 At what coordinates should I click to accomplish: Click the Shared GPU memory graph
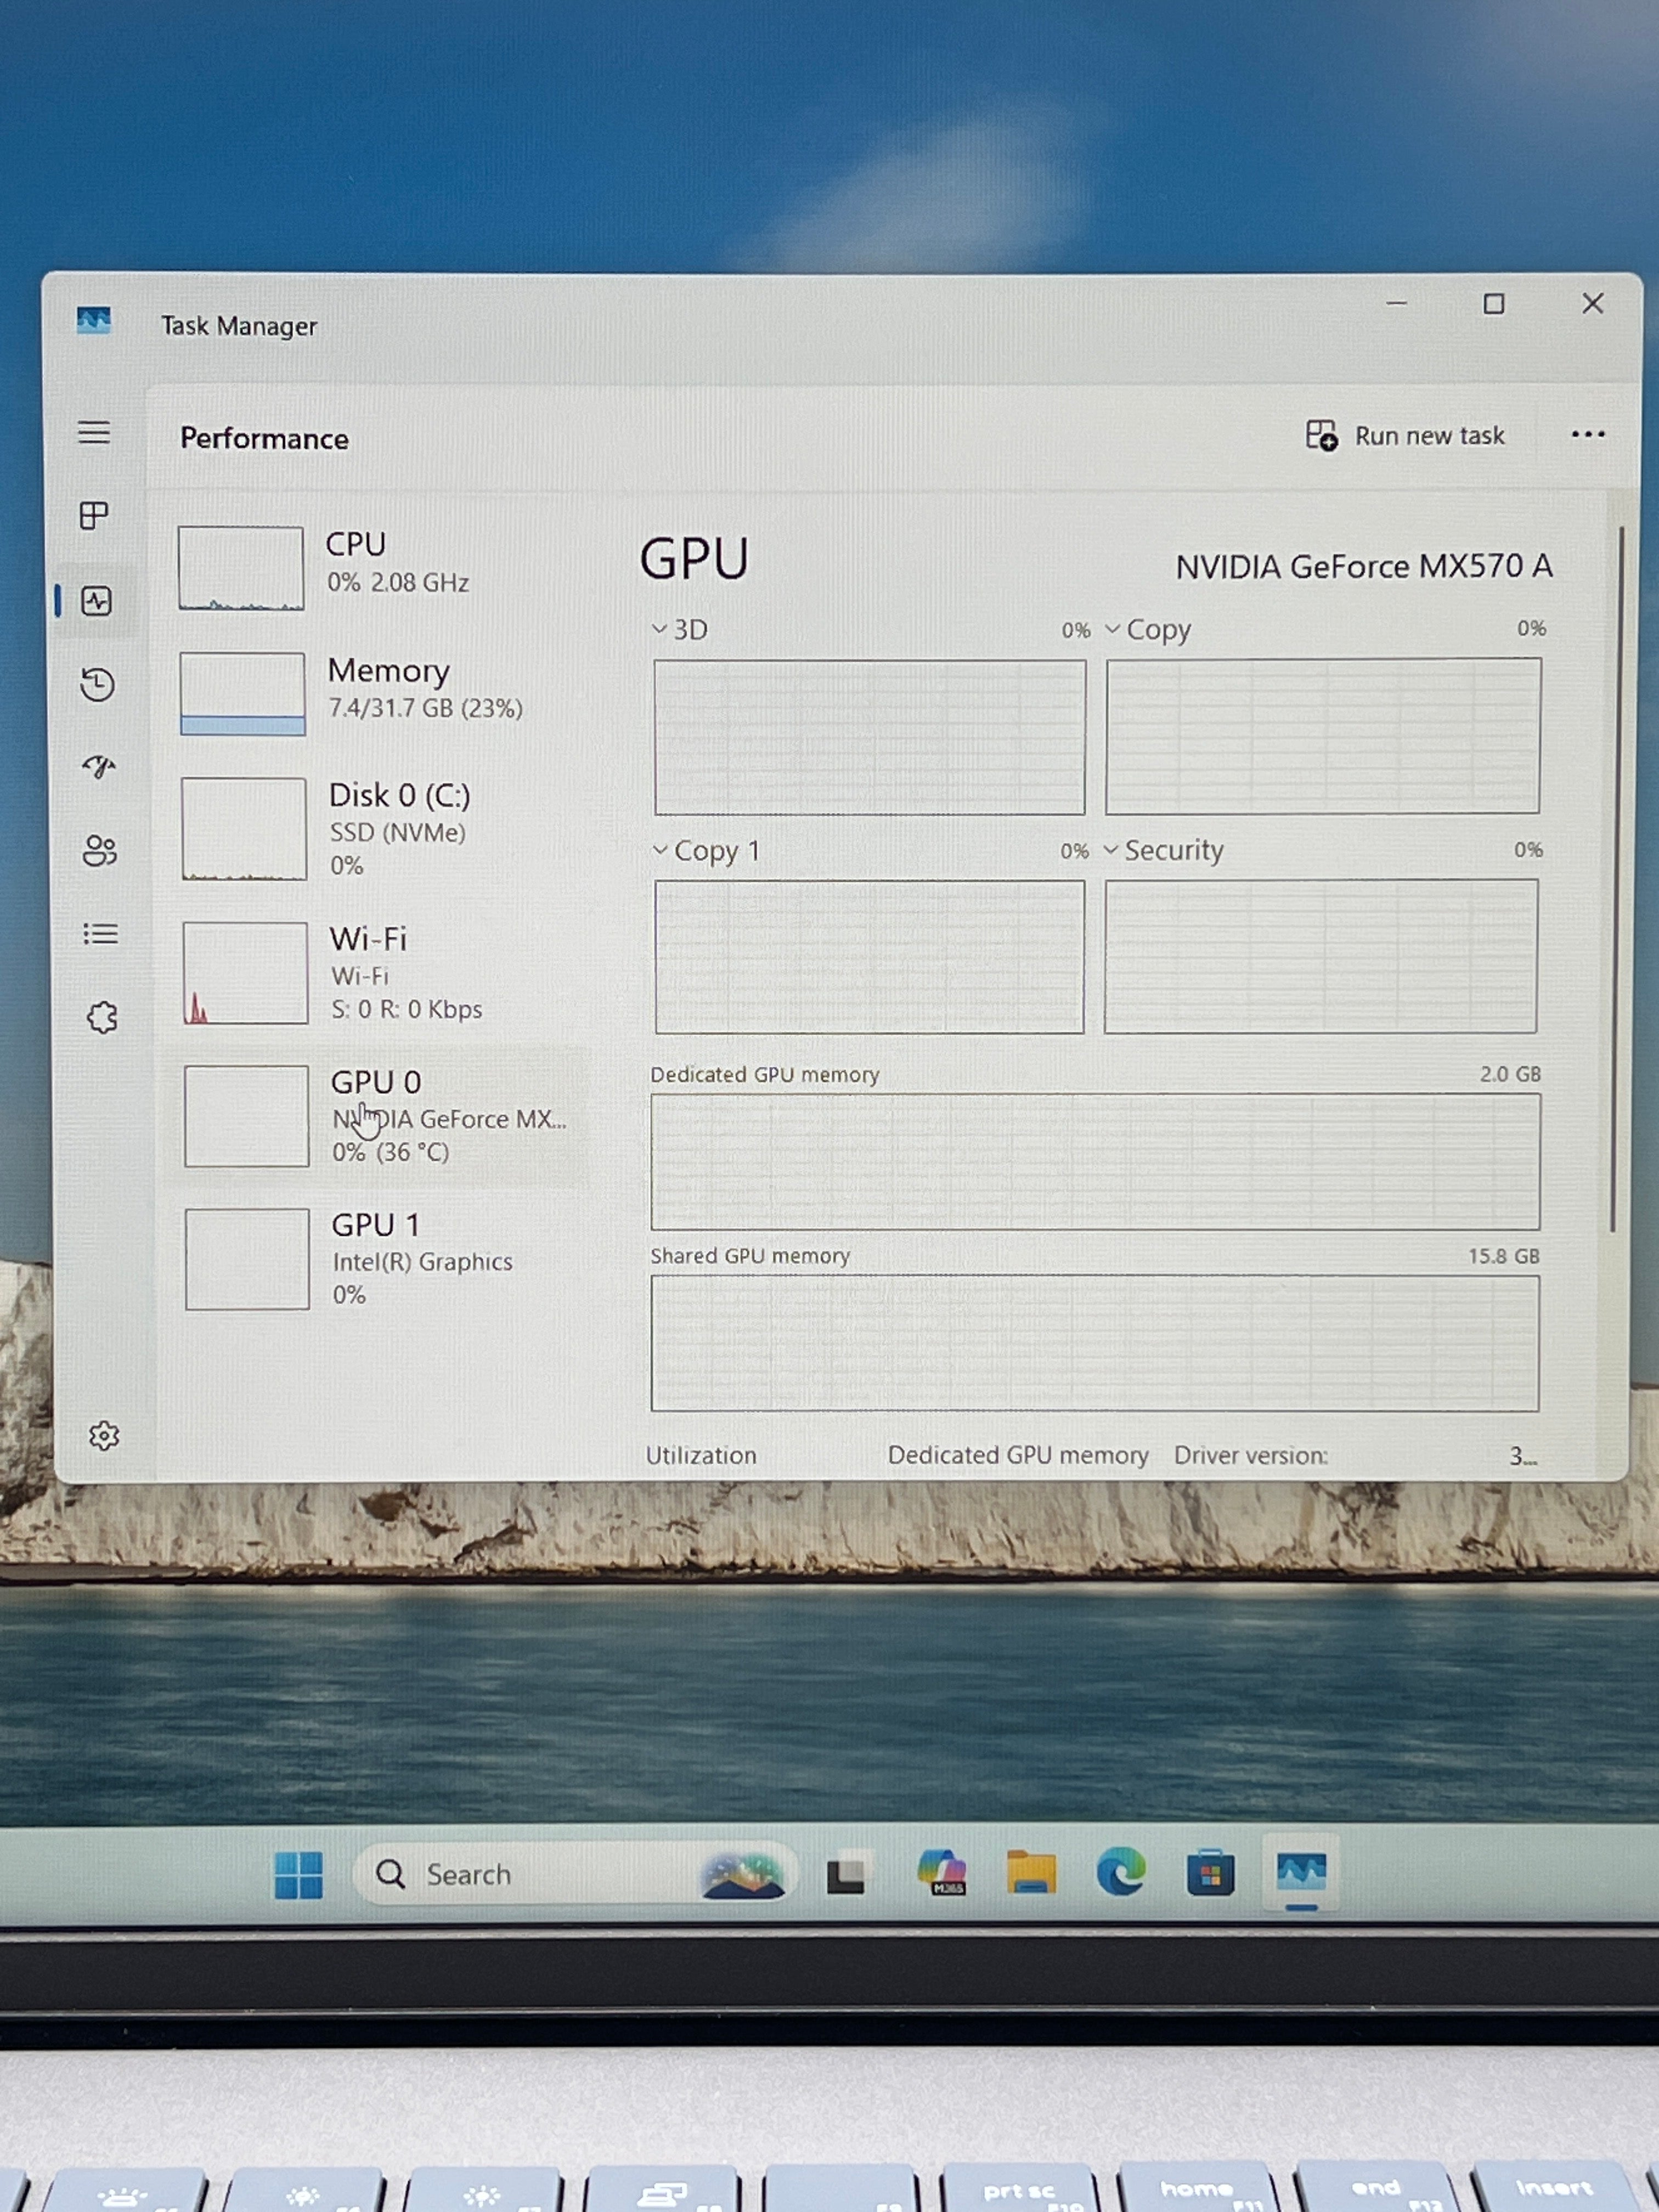tap(1095, 1343)
